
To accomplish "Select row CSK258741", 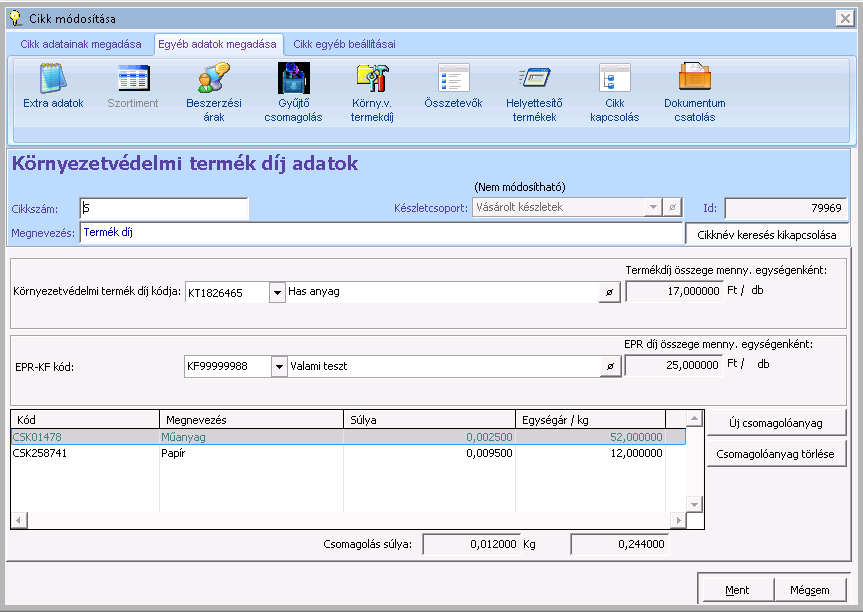I will click(348, 453).
